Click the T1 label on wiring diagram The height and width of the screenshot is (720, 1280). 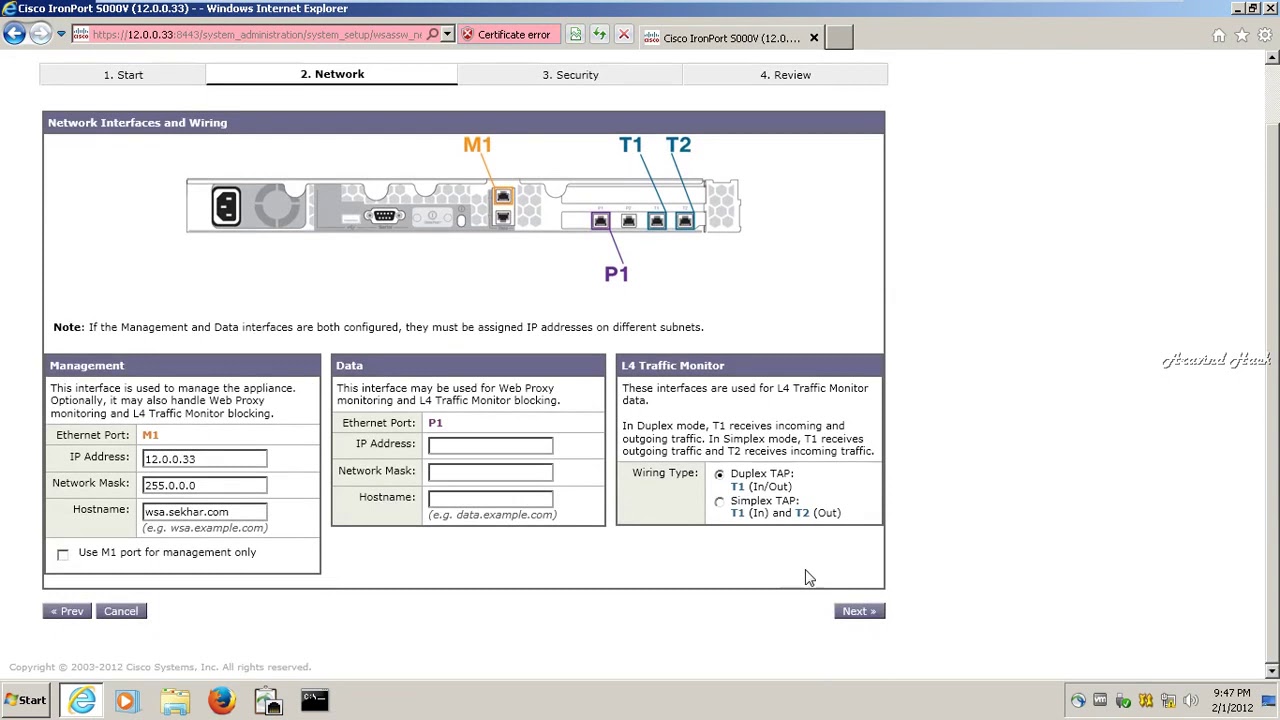[x=631, y=145]
